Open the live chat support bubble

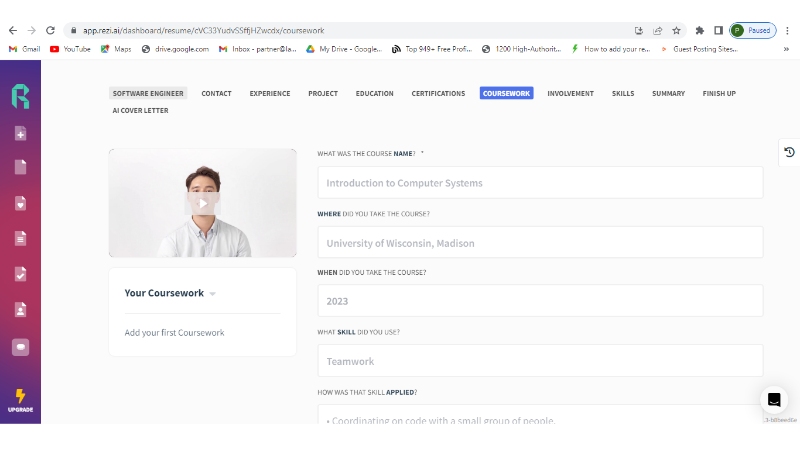click(773, 400)
